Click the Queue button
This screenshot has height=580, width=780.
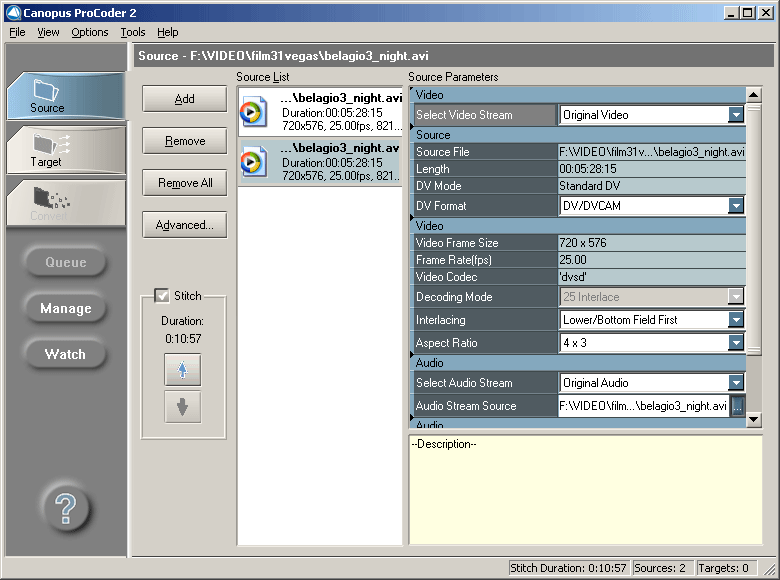click(66, 262)
